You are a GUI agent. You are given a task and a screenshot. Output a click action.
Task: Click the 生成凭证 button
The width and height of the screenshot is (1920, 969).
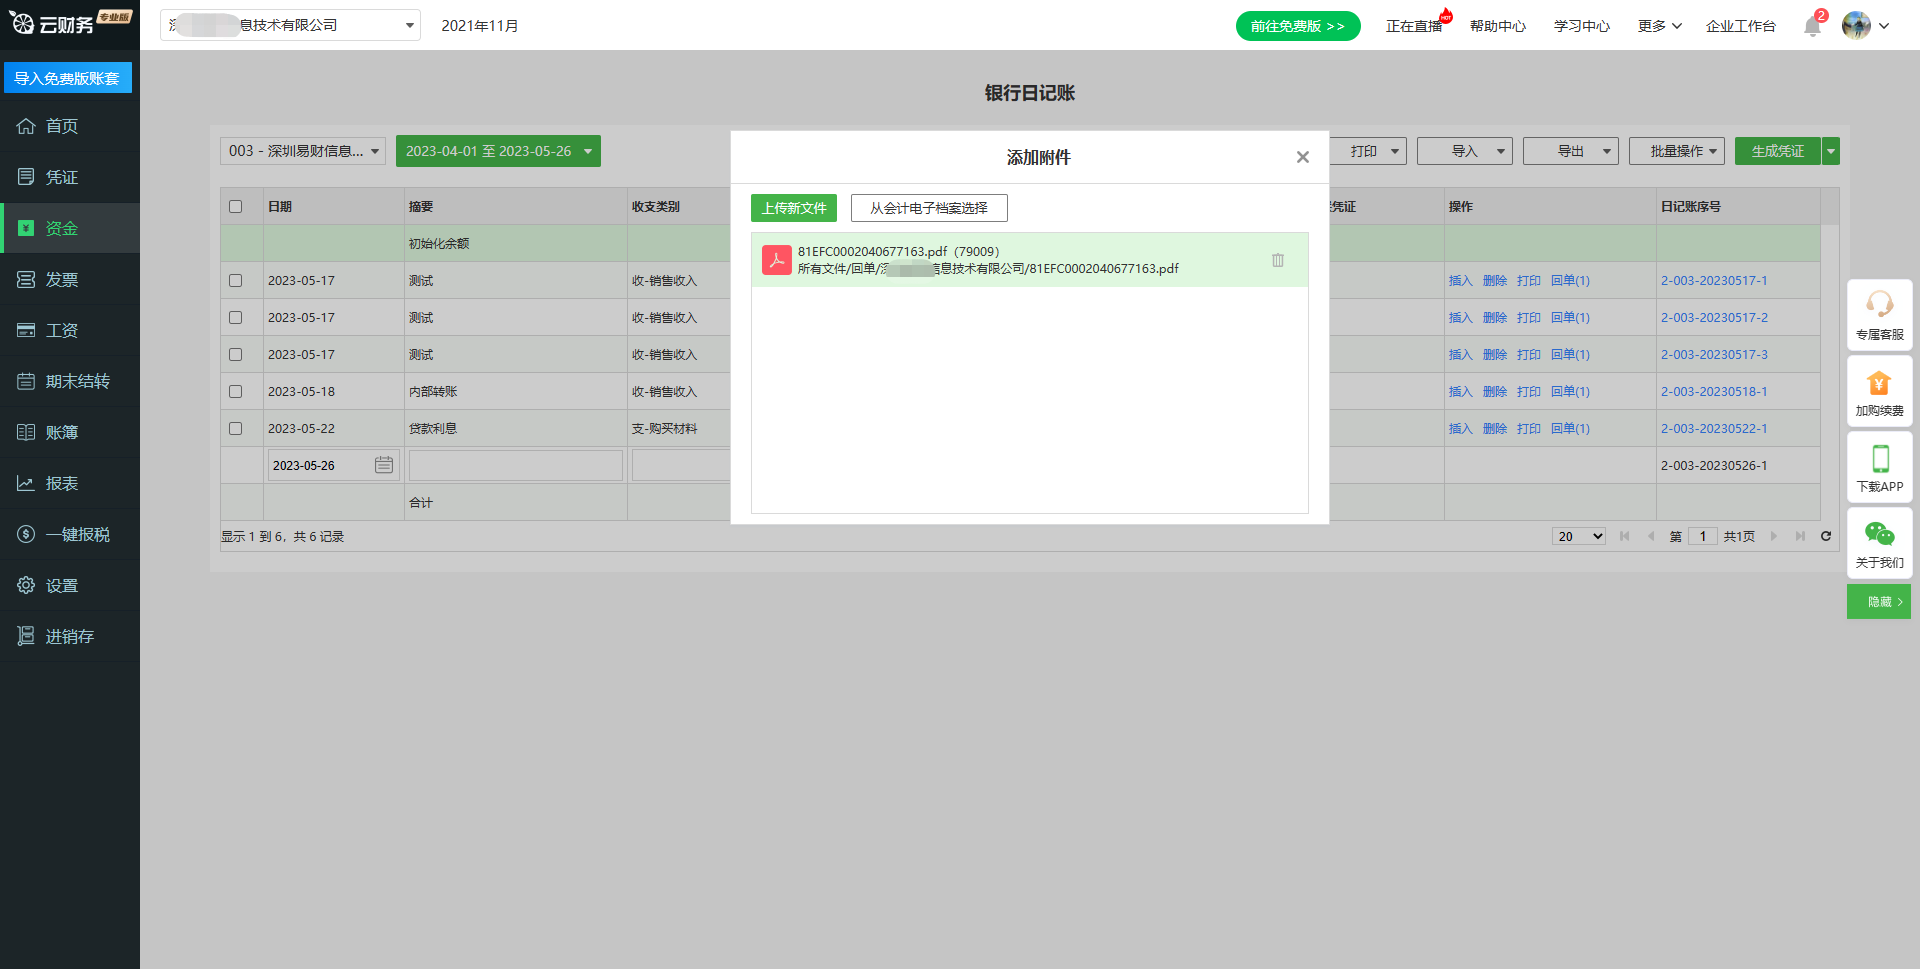(x=1778, y=151)
